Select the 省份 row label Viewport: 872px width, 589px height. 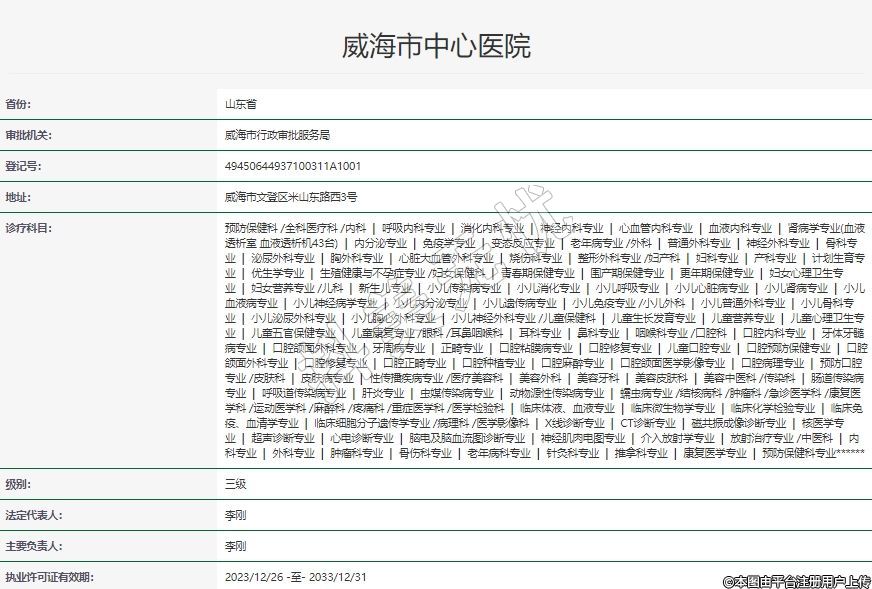tap(18, 104)
